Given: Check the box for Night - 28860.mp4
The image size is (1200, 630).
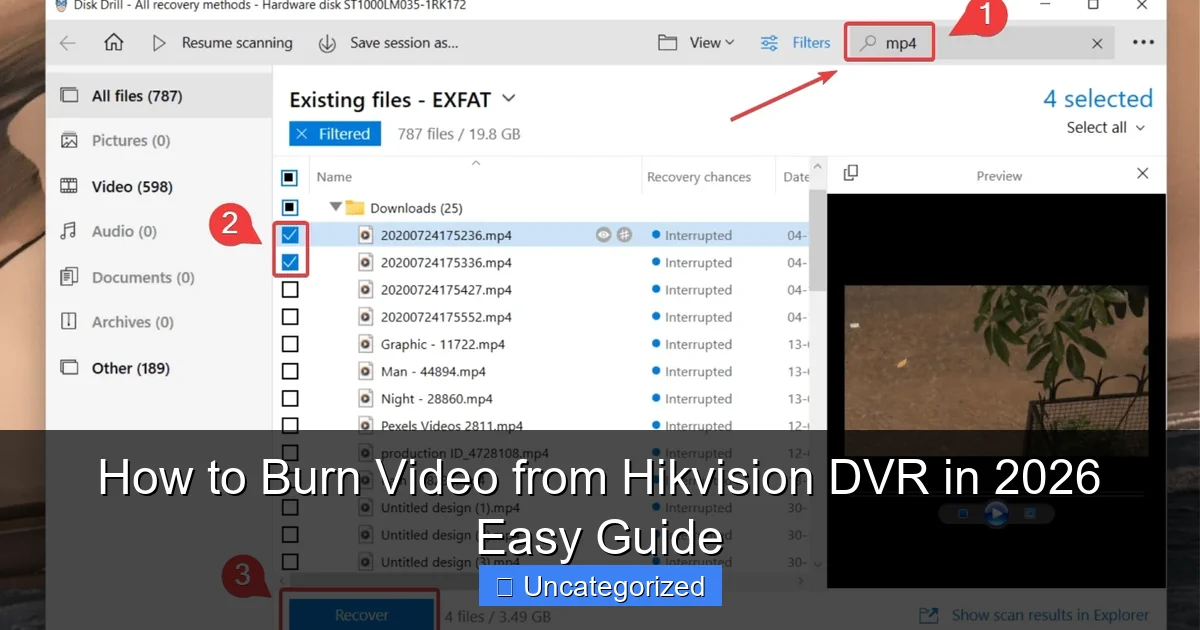Looking at the screenshot, I should pos(290,397).
